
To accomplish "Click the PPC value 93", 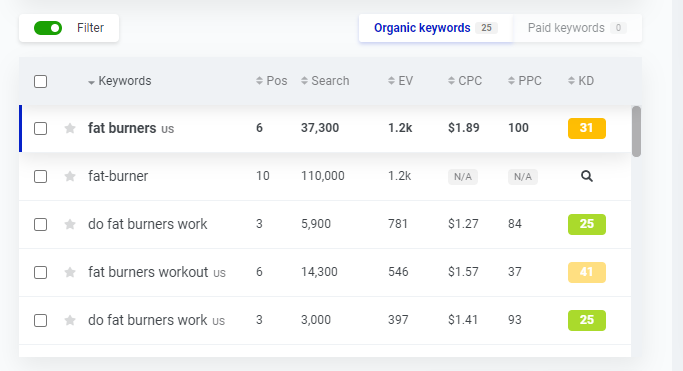I will pyautogui.click(x=515, y=320).
